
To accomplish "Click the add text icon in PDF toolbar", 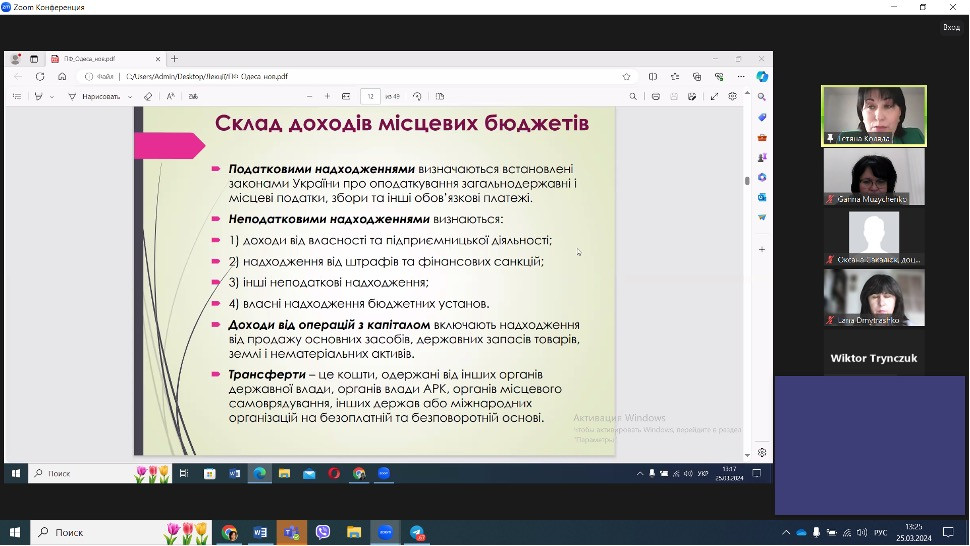I will (x=193, y=96).
